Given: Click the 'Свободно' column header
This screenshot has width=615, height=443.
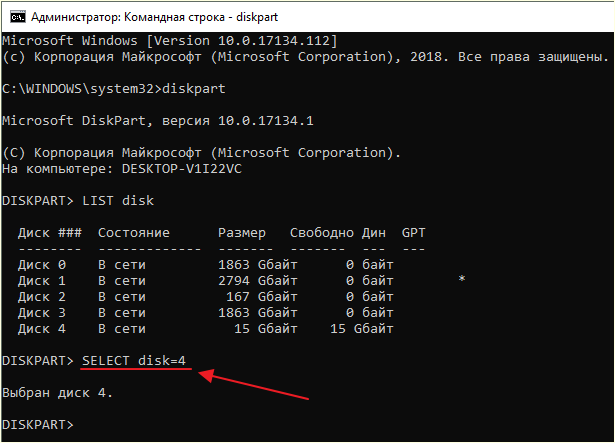Looking at the screenshot, I should 322,233.
